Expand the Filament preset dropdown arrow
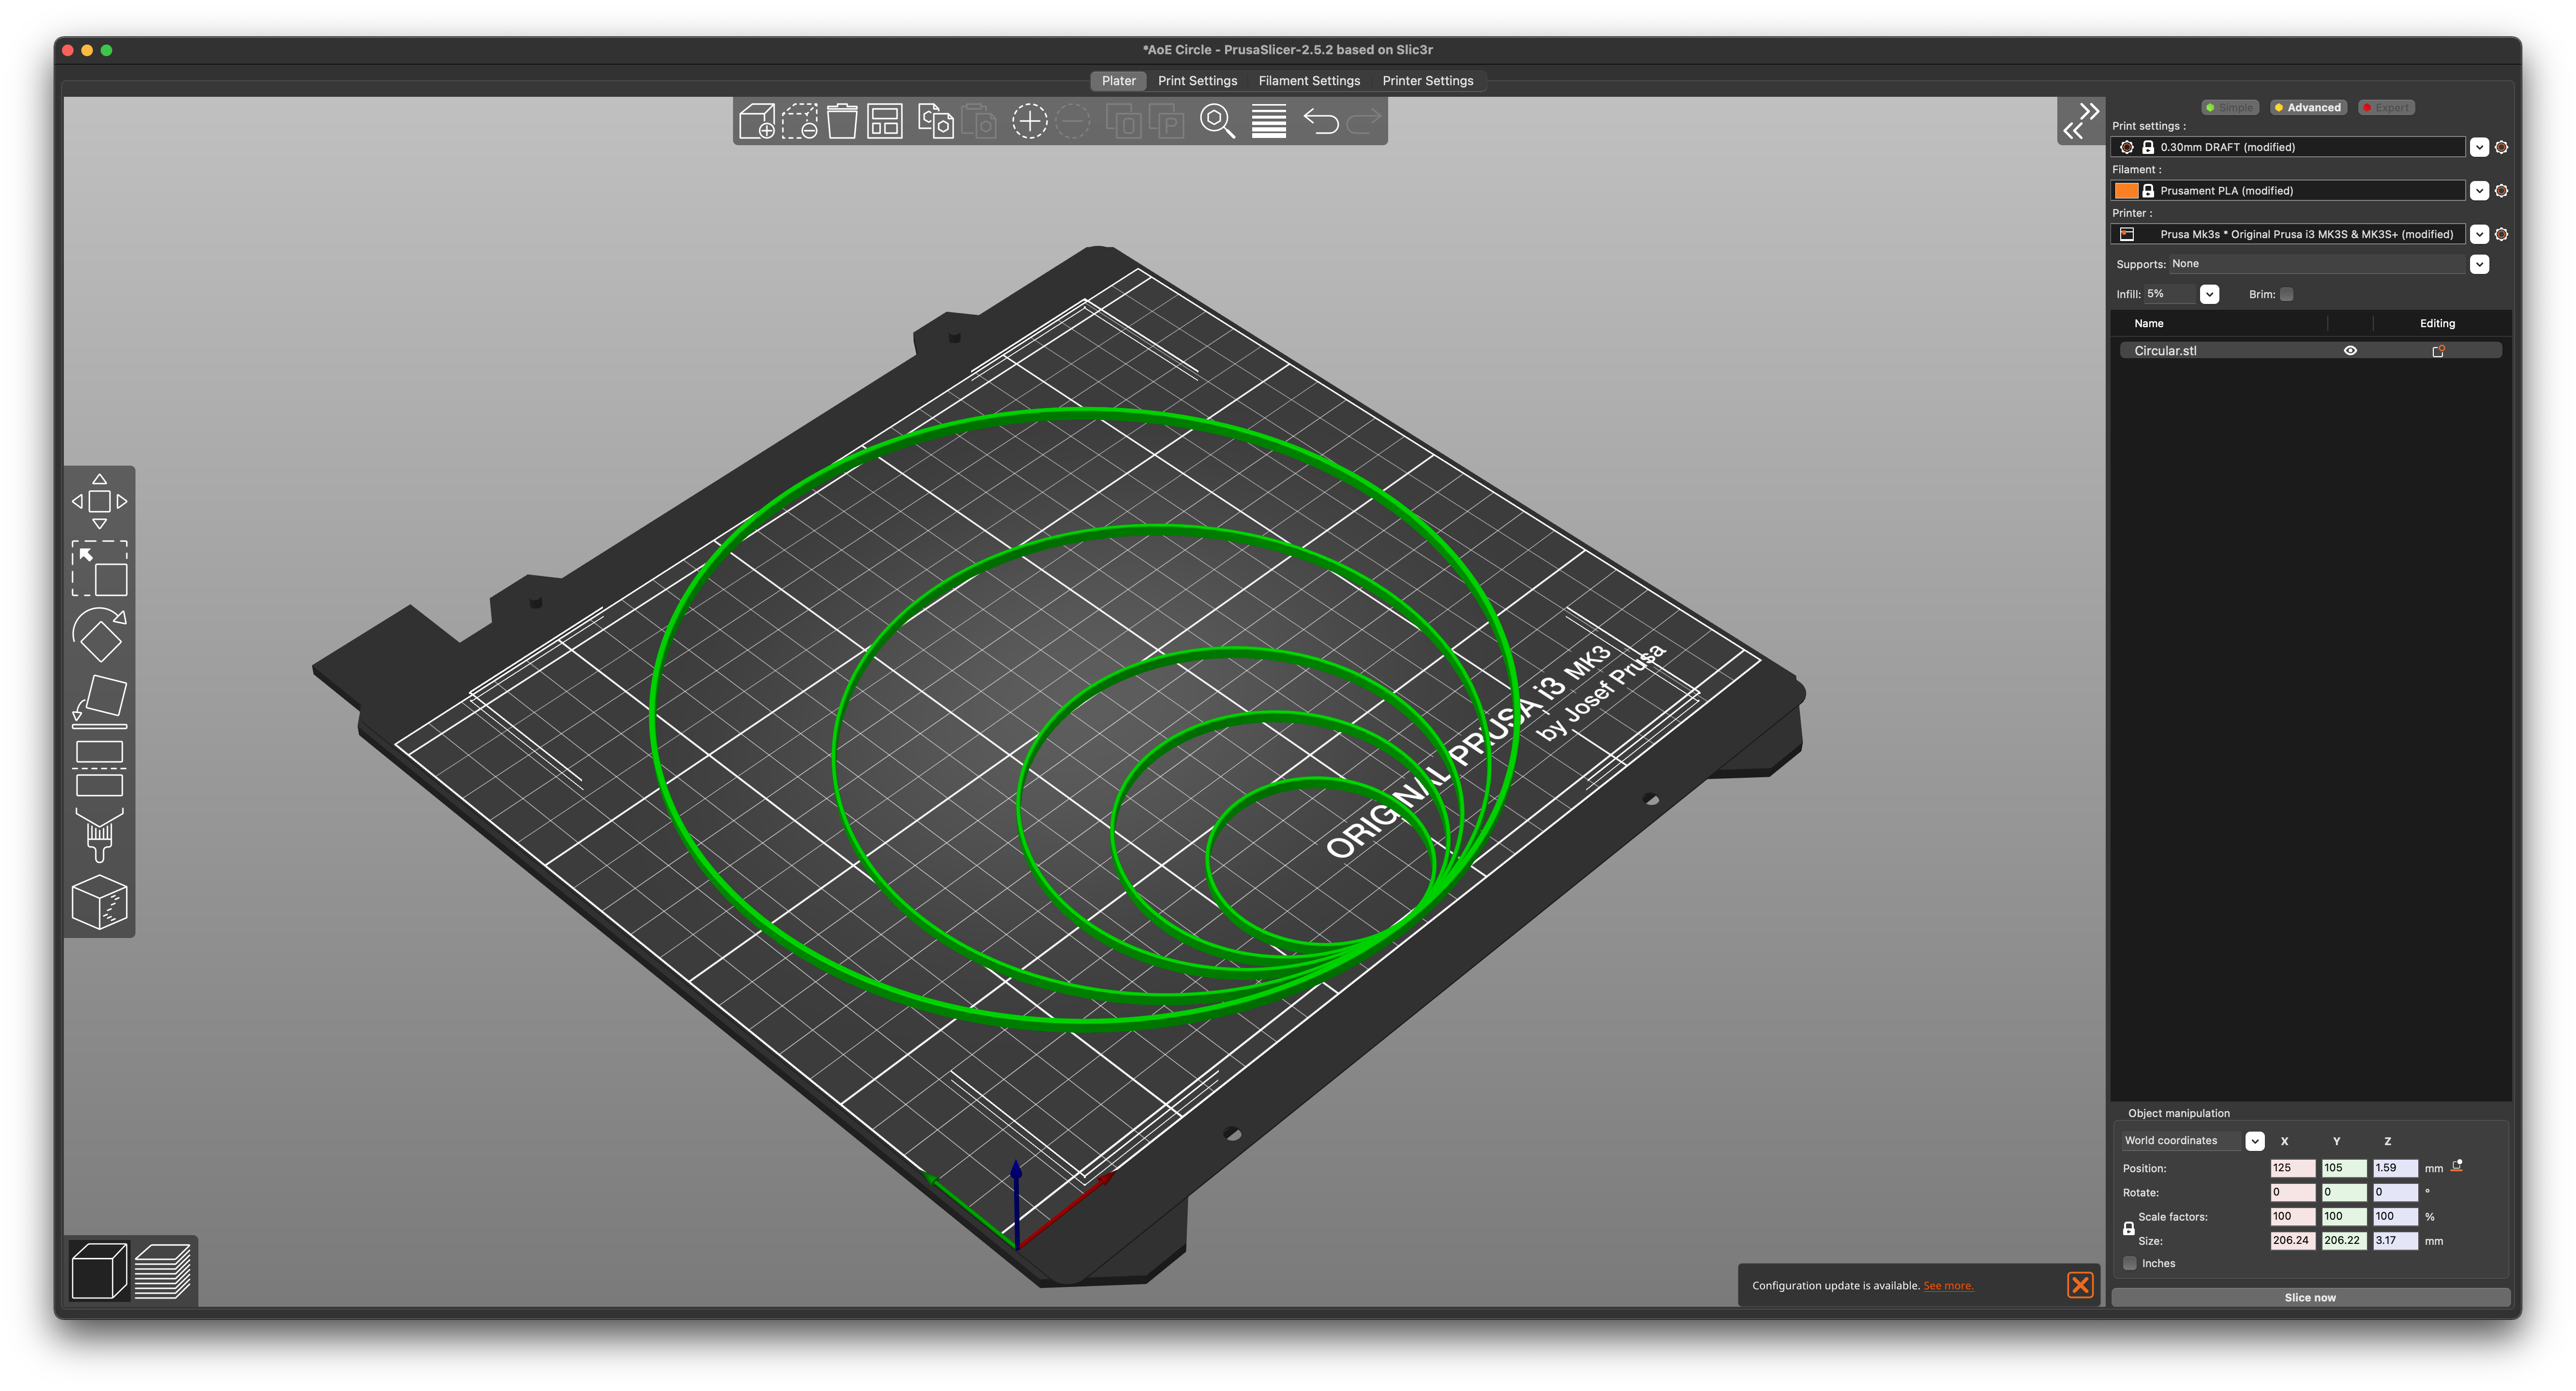Screen dimensions: 2576x1391 [x=2480, y=191]
